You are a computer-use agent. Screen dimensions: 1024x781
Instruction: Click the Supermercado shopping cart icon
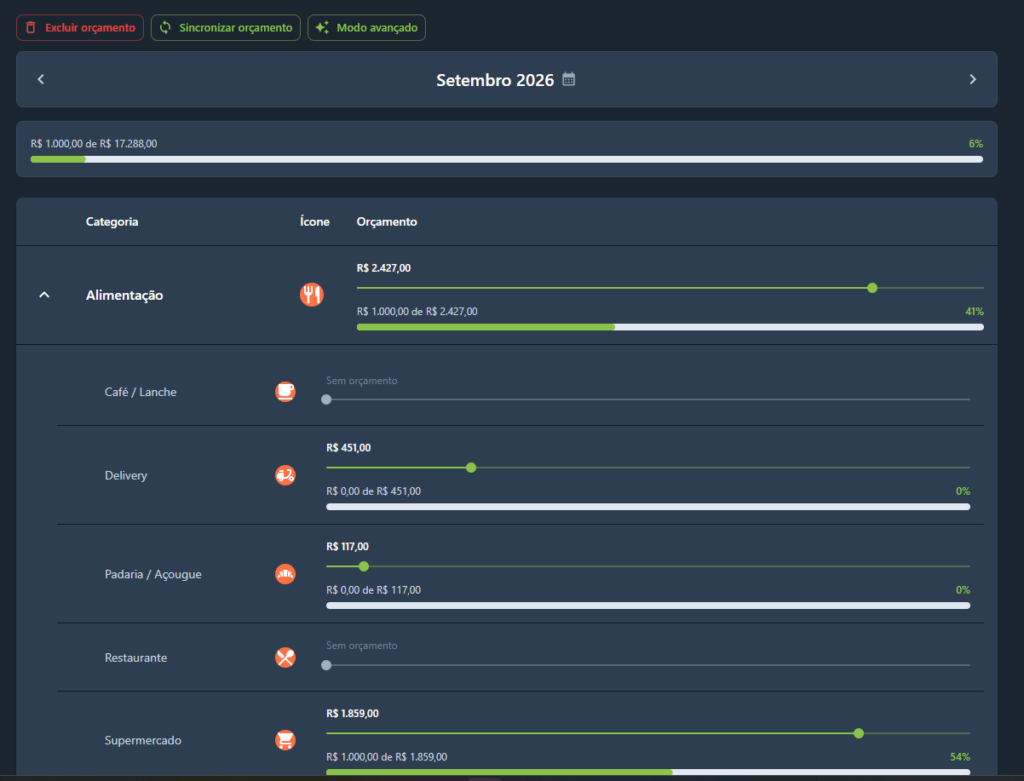(285, 740)
